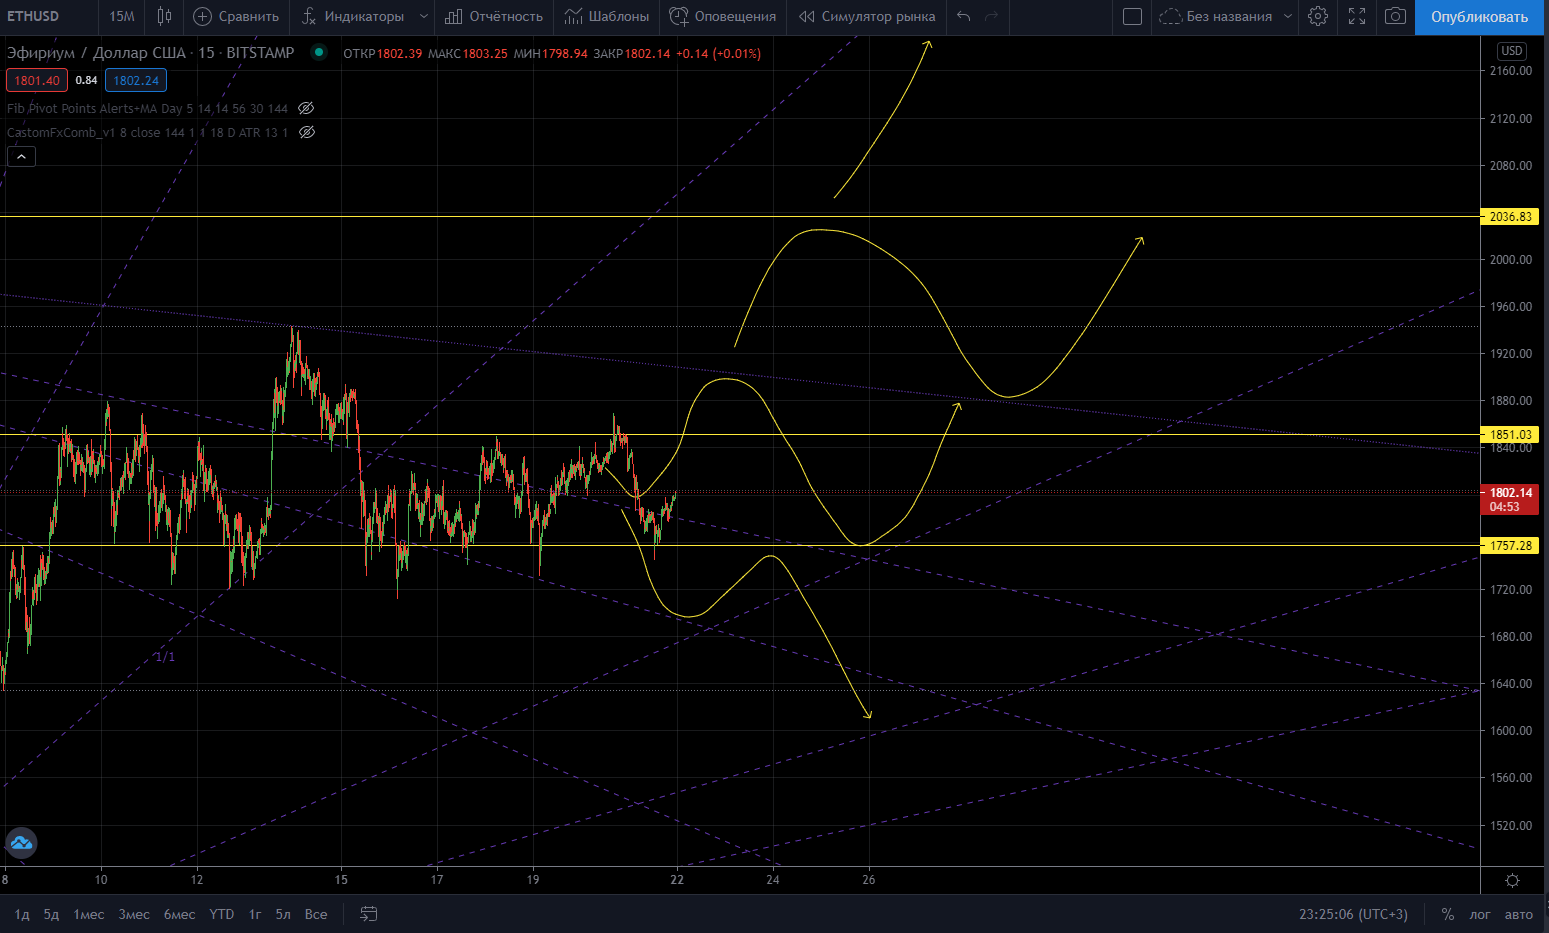The width and height of the screenshot is (1549, 933).
Task: Click the chart time axis settings gear
Action: [1512, 881]
